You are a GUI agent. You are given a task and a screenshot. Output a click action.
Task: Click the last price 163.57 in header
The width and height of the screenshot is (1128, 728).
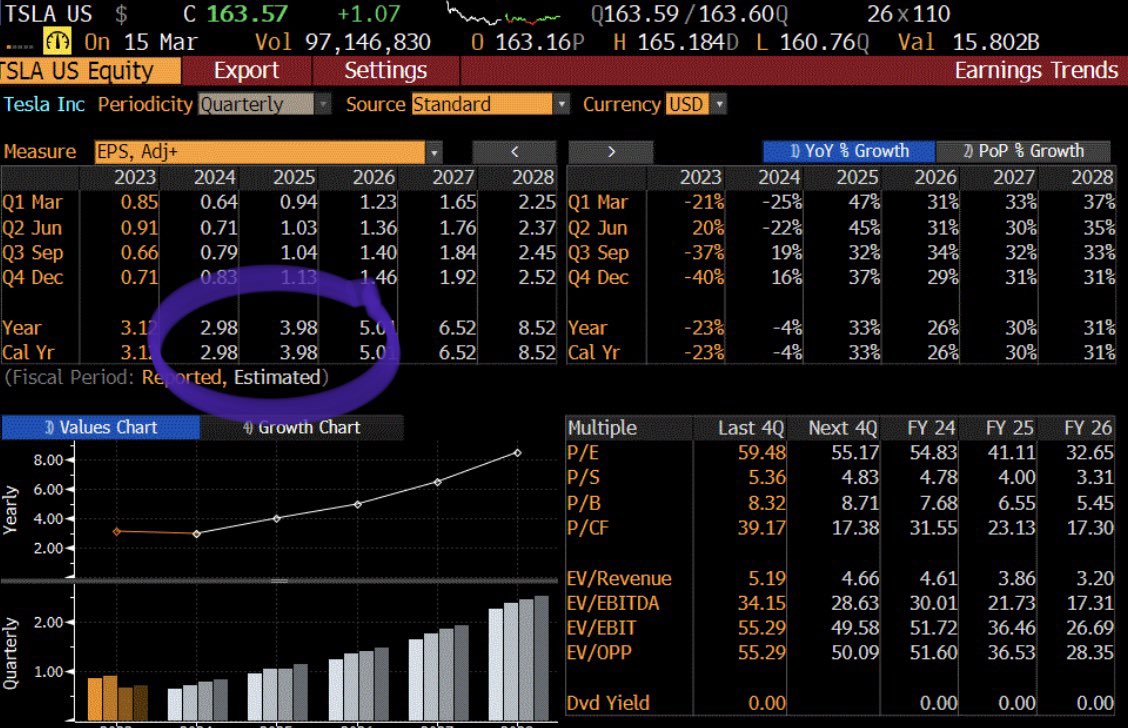(247, 14)
